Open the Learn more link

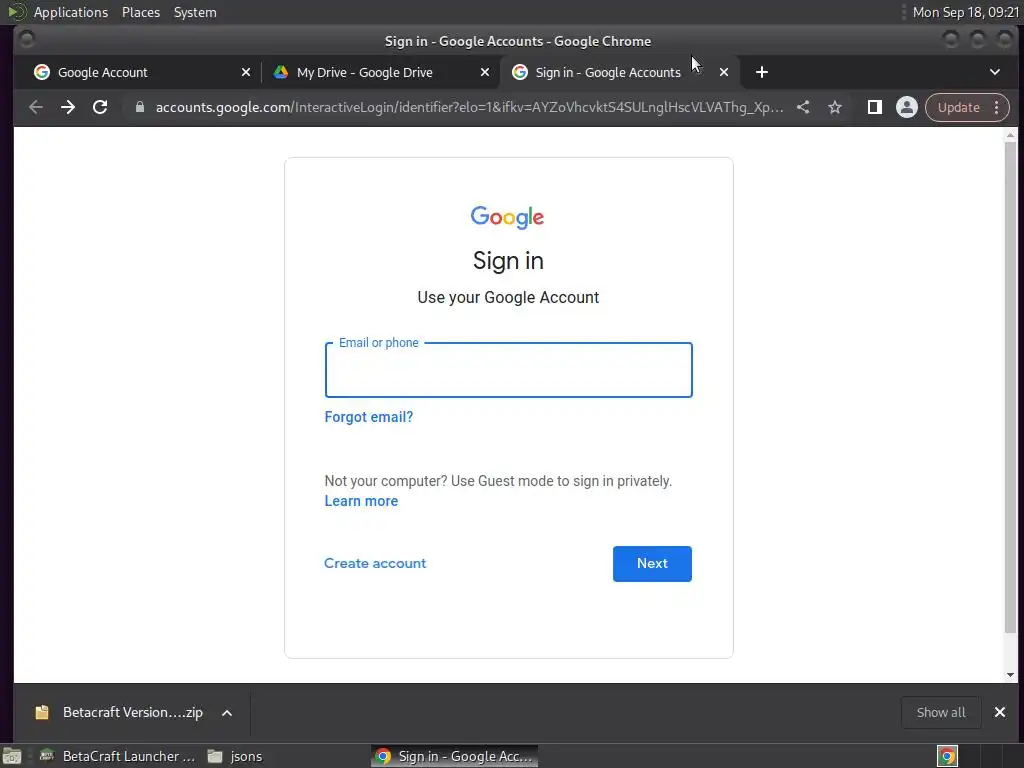[361, 501]
